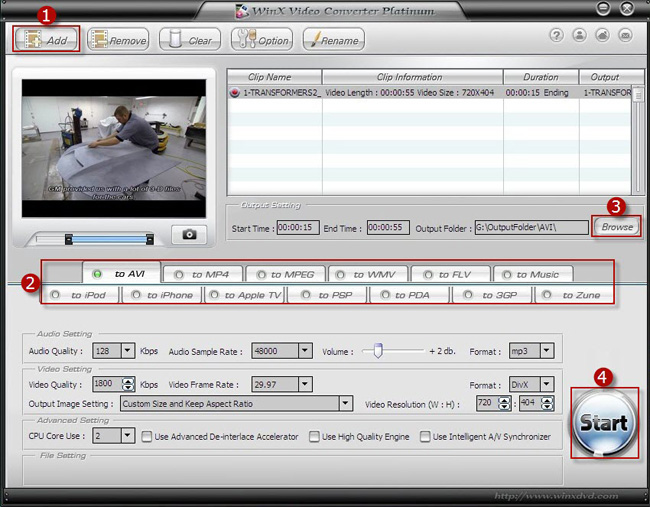The width and height of the screenshot is (650, 507).
Task: Adjust the Video Quality spinner arrows
Action: (128, 384)
